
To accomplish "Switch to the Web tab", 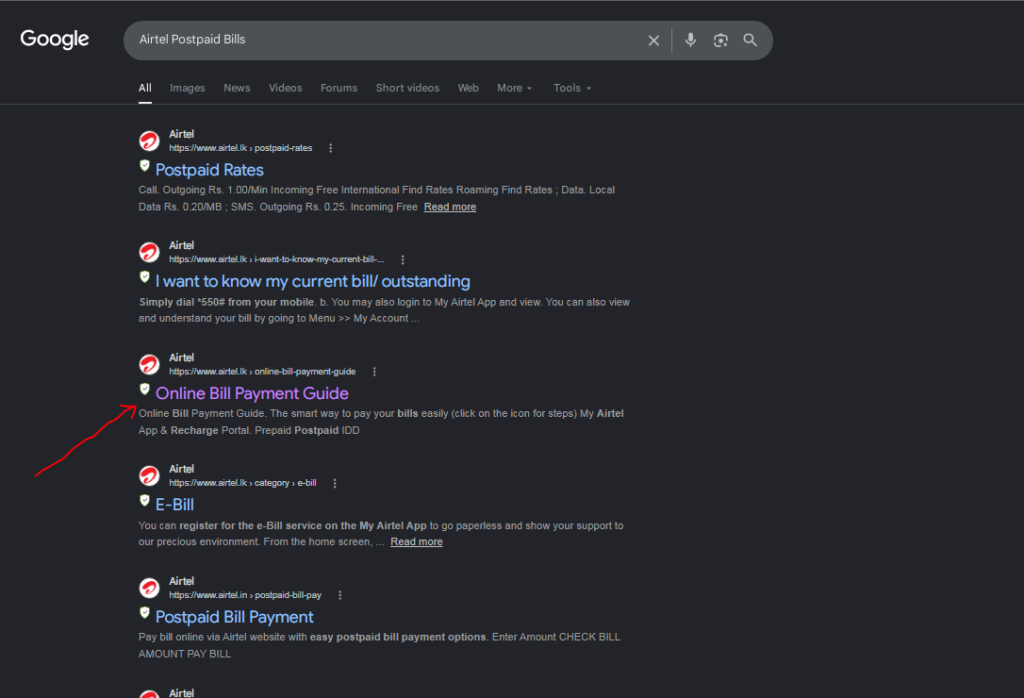I will (468, 88).
